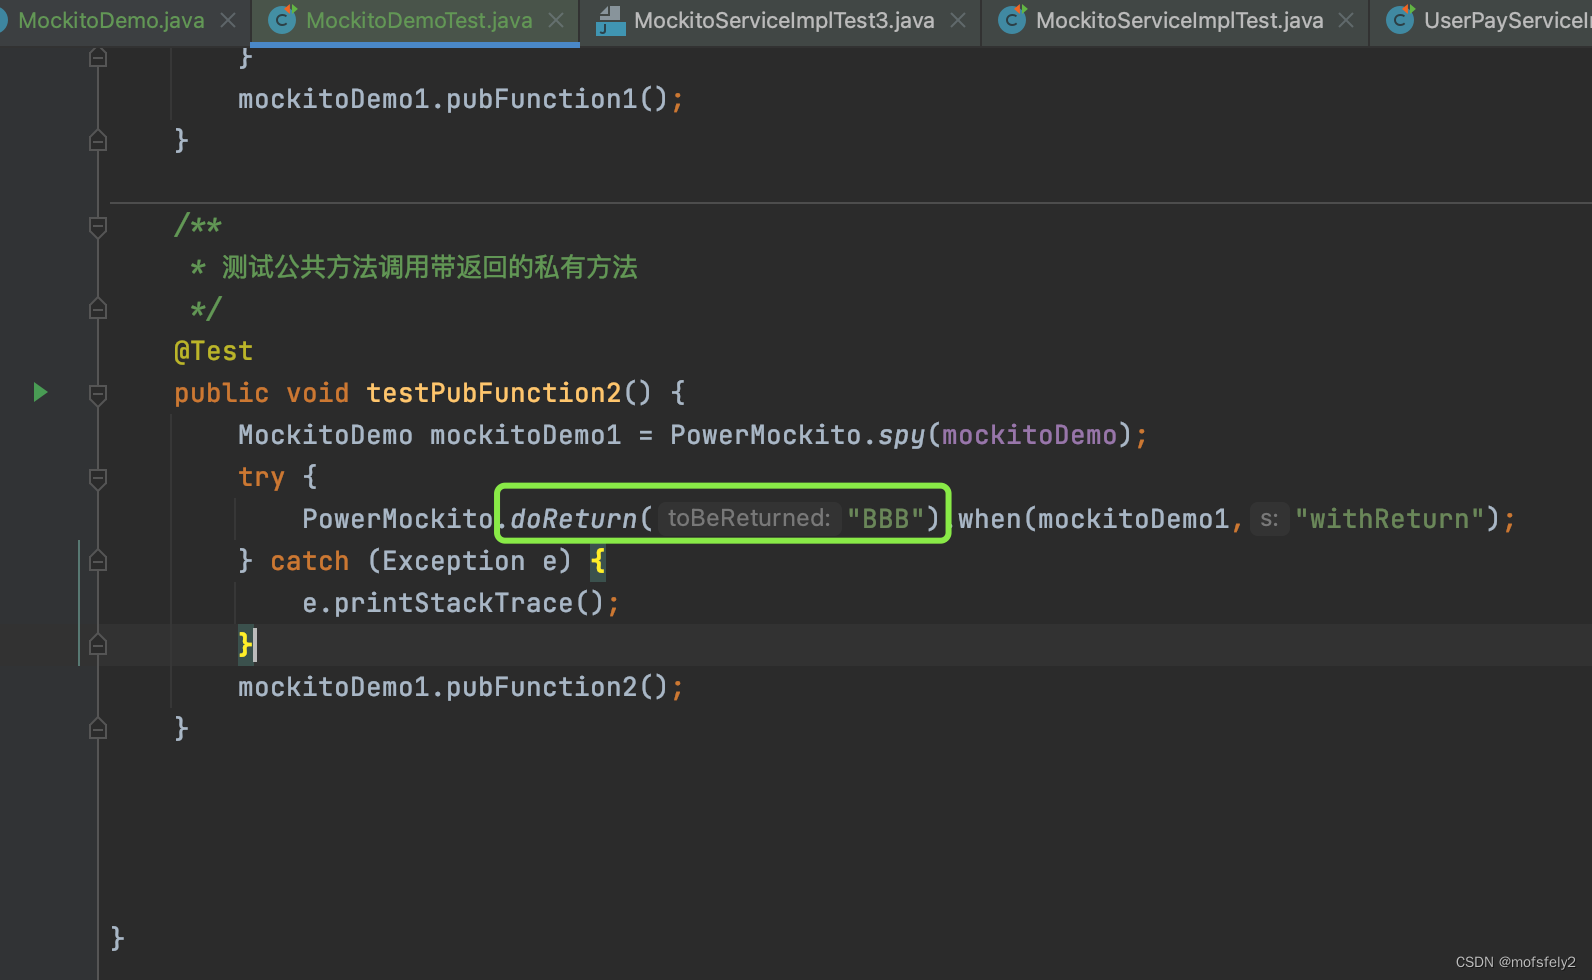
Task: Click the MockitoServiceImplTest.java class icon
Action: [x=1012, y=19]
